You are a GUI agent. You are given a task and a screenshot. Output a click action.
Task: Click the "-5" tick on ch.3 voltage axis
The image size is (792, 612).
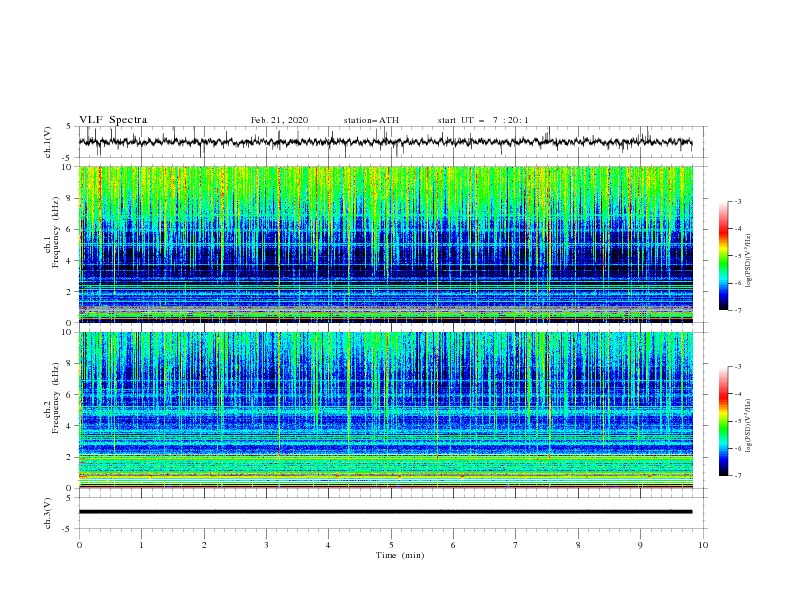68,529
